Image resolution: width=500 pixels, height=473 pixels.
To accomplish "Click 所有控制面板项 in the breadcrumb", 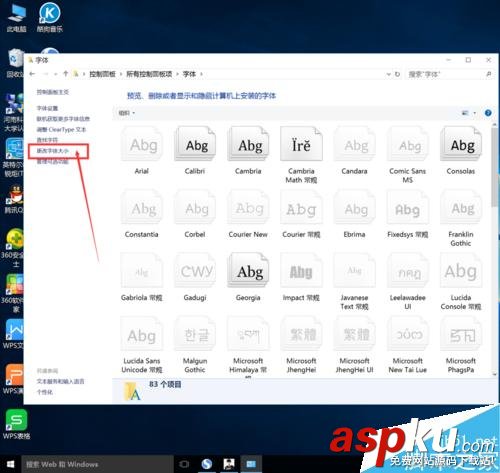I will (x=149, y=74).
